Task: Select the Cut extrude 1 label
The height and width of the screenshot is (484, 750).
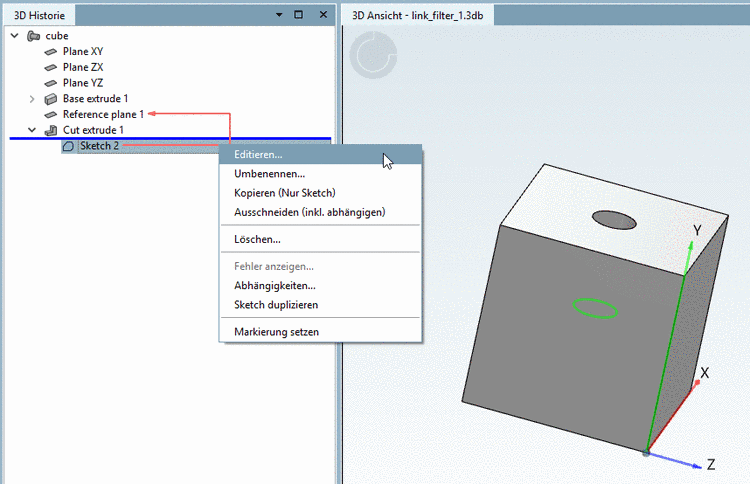Action: coord(93,130)
